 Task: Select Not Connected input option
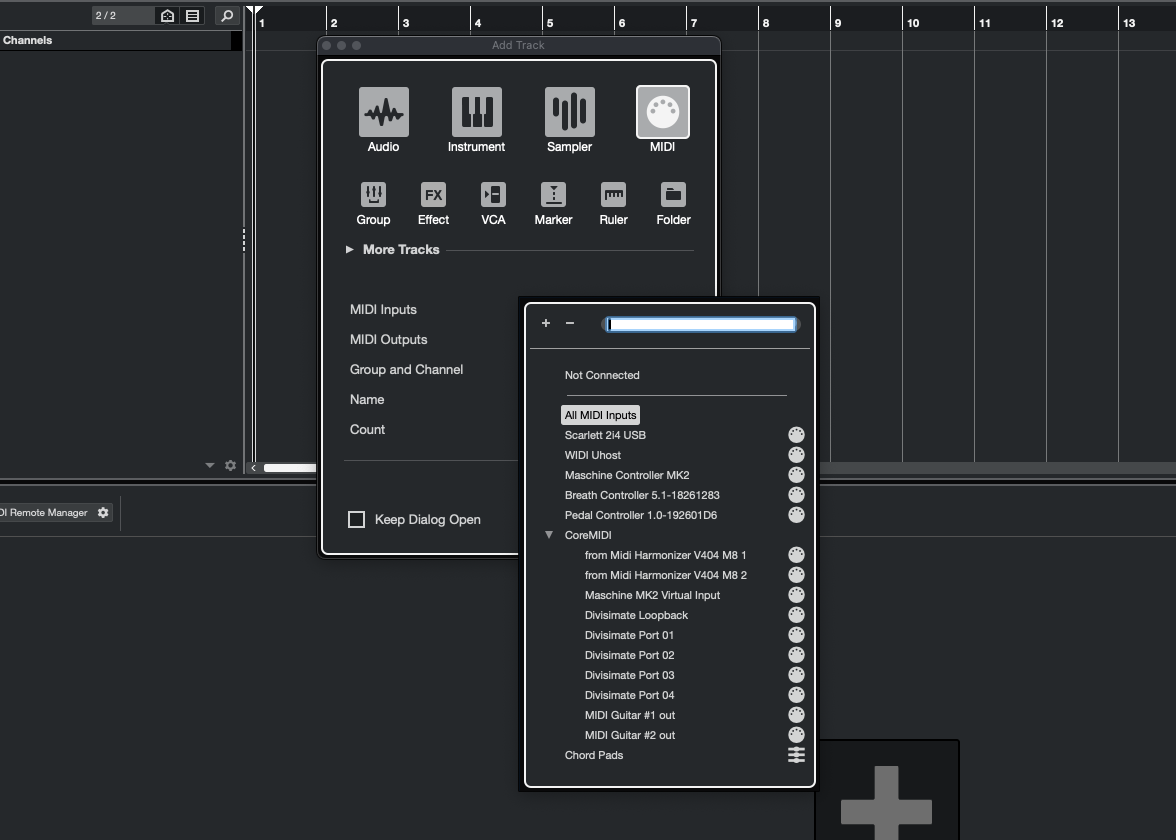[x=602, y=375]
